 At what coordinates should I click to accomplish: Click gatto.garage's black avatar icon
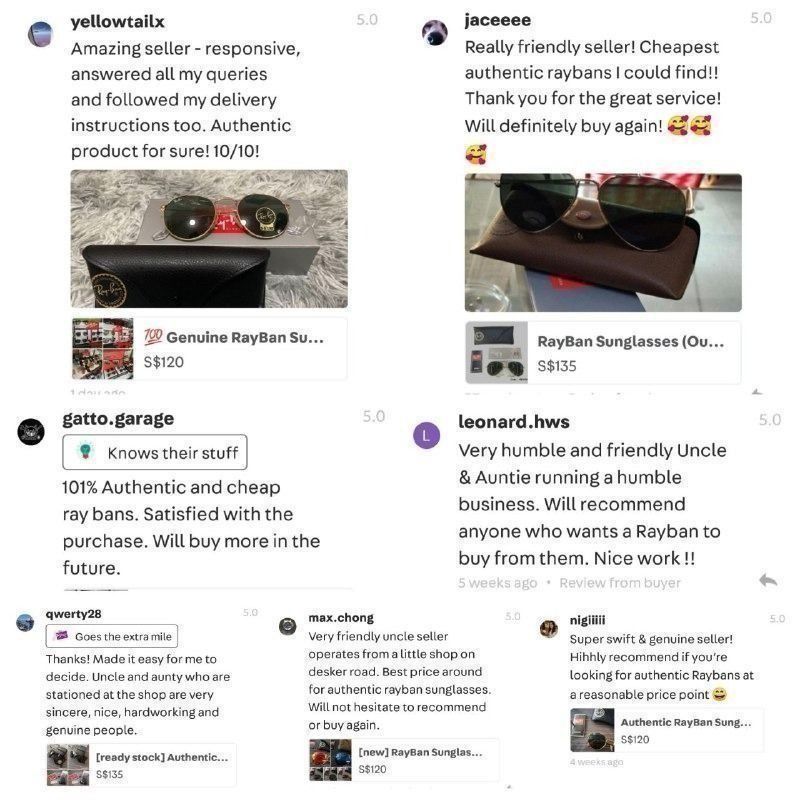click(x=31, y=432)
